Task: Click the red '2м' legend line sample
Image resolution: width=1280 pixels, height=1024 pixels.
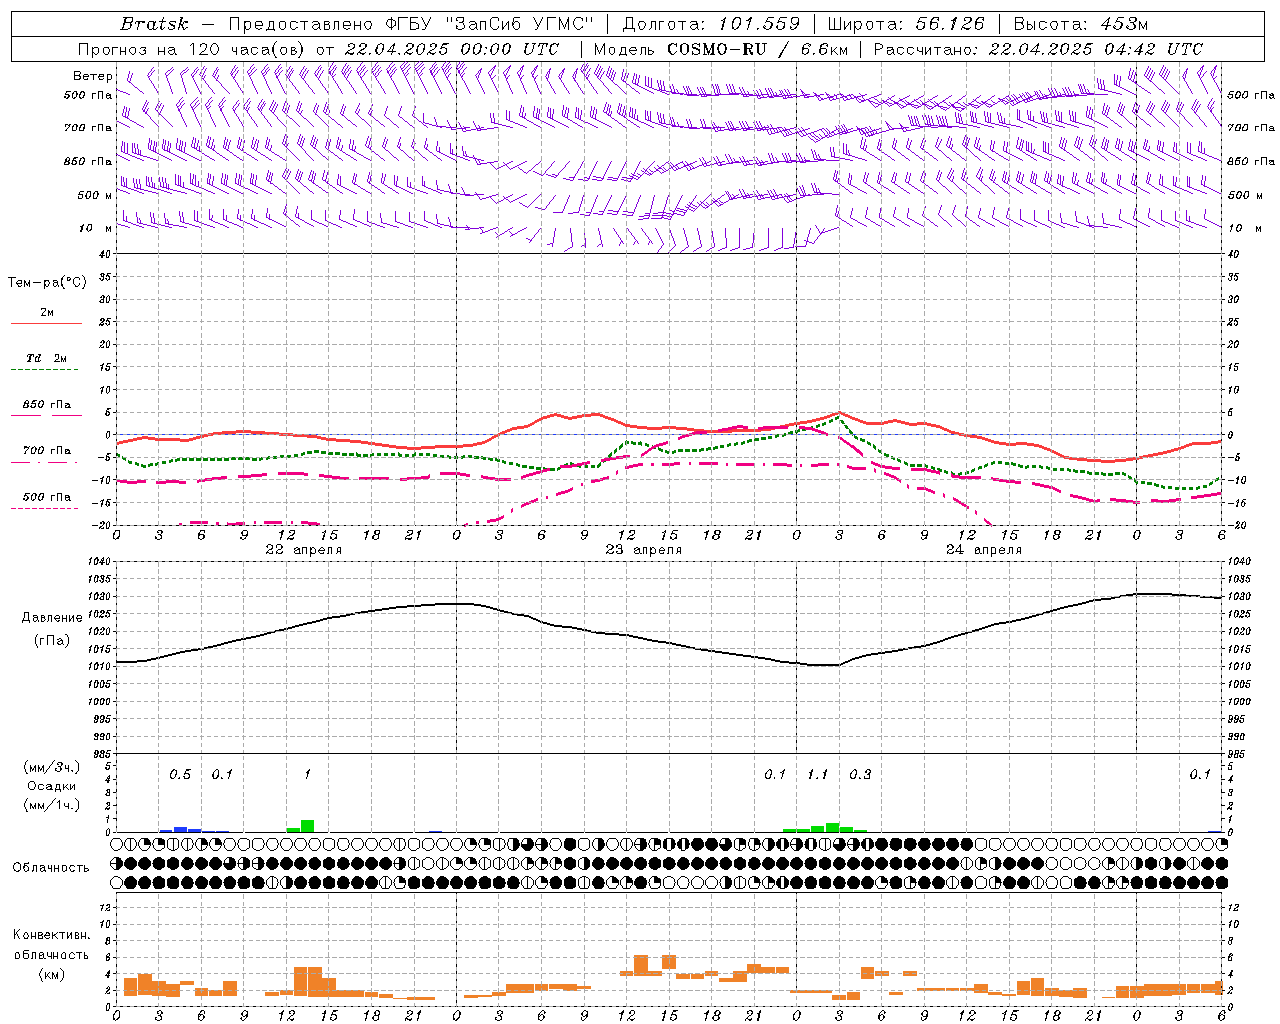Action: (46, 324)
